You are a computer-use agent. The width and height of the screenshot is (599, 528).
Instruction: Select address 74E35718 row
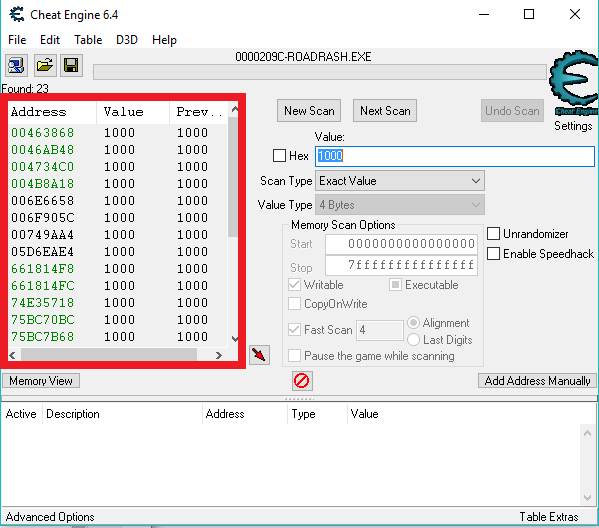118,303
